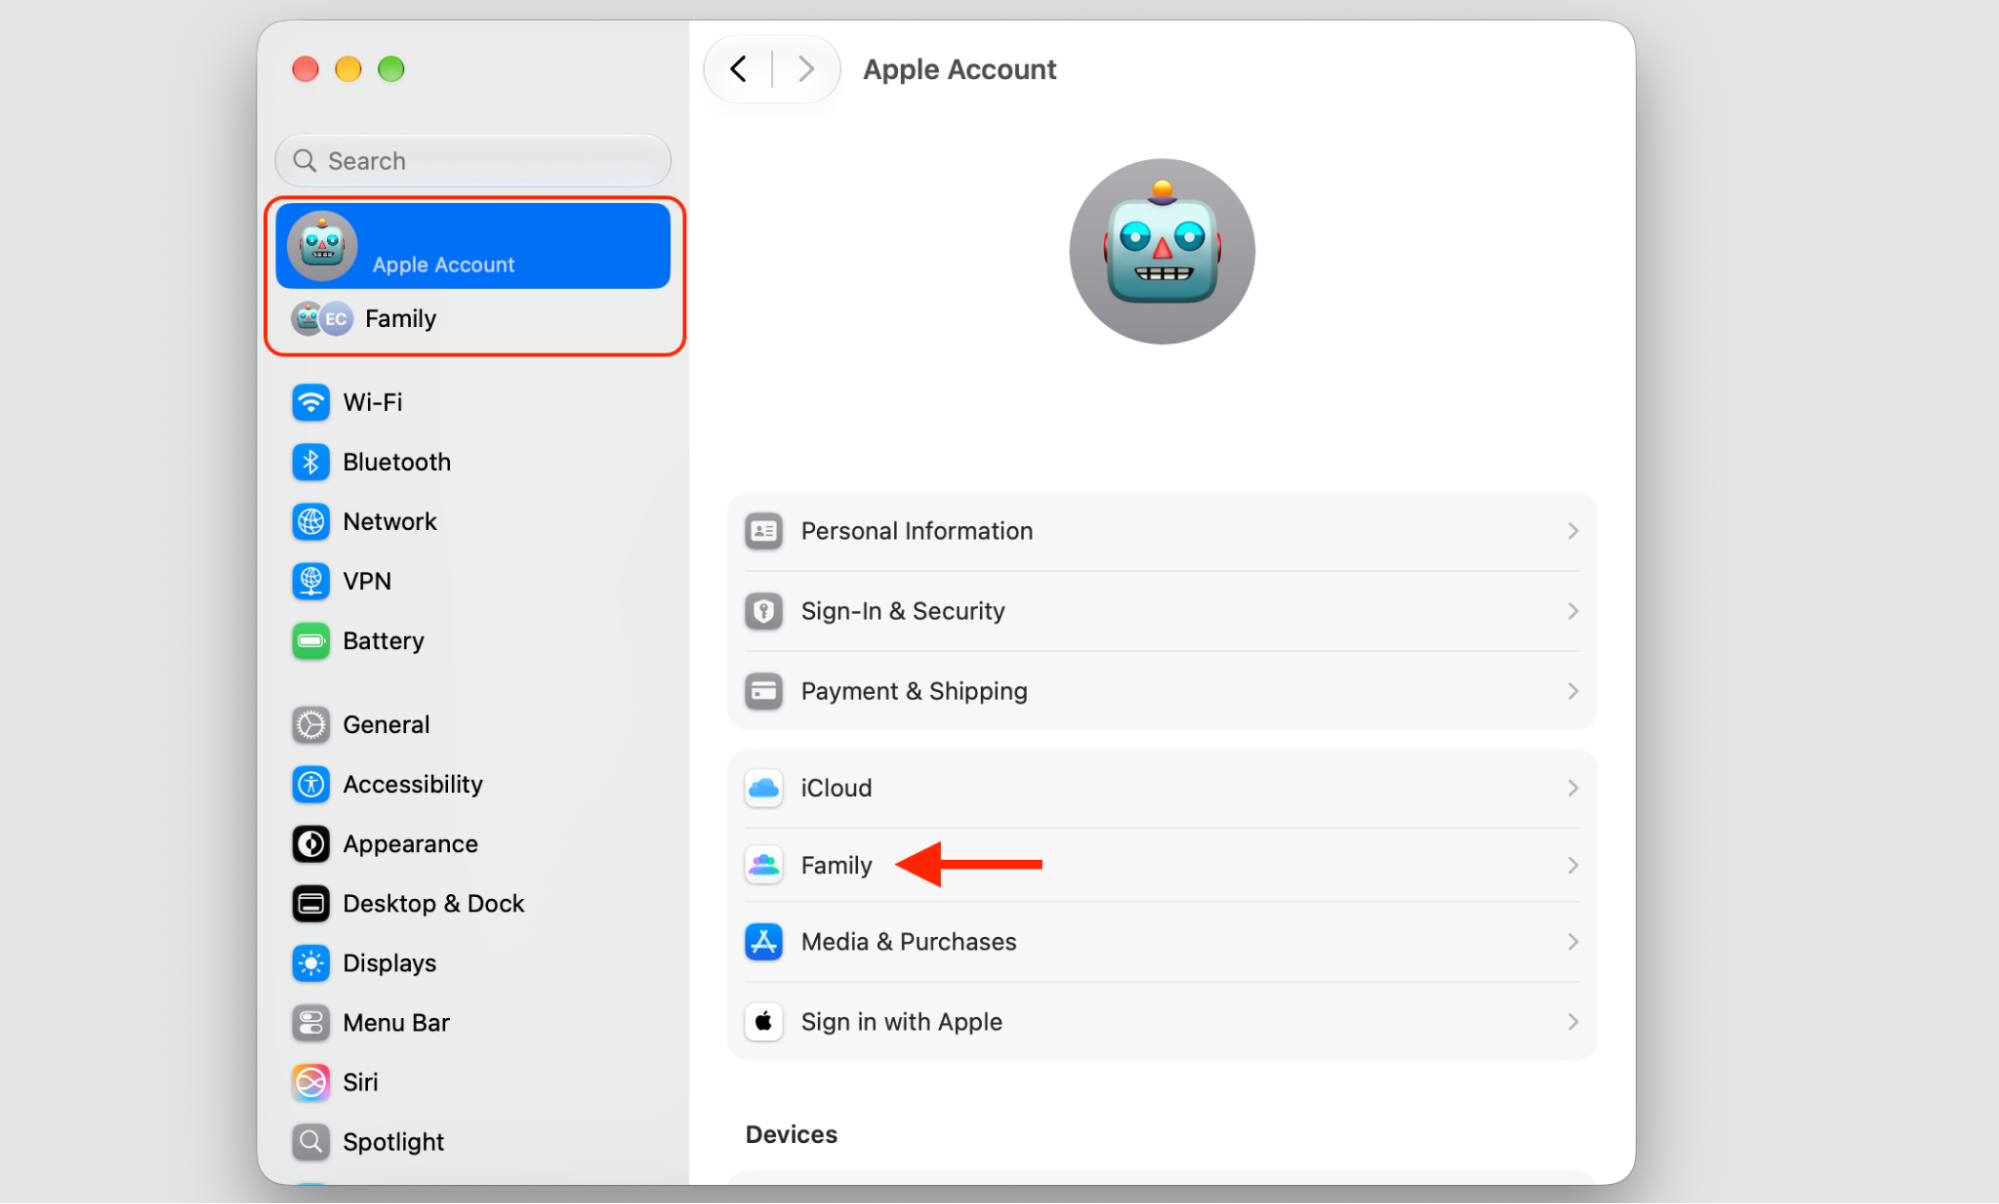
Task: Open Displays label in sidebar
Action: click(x=390, y=963)
